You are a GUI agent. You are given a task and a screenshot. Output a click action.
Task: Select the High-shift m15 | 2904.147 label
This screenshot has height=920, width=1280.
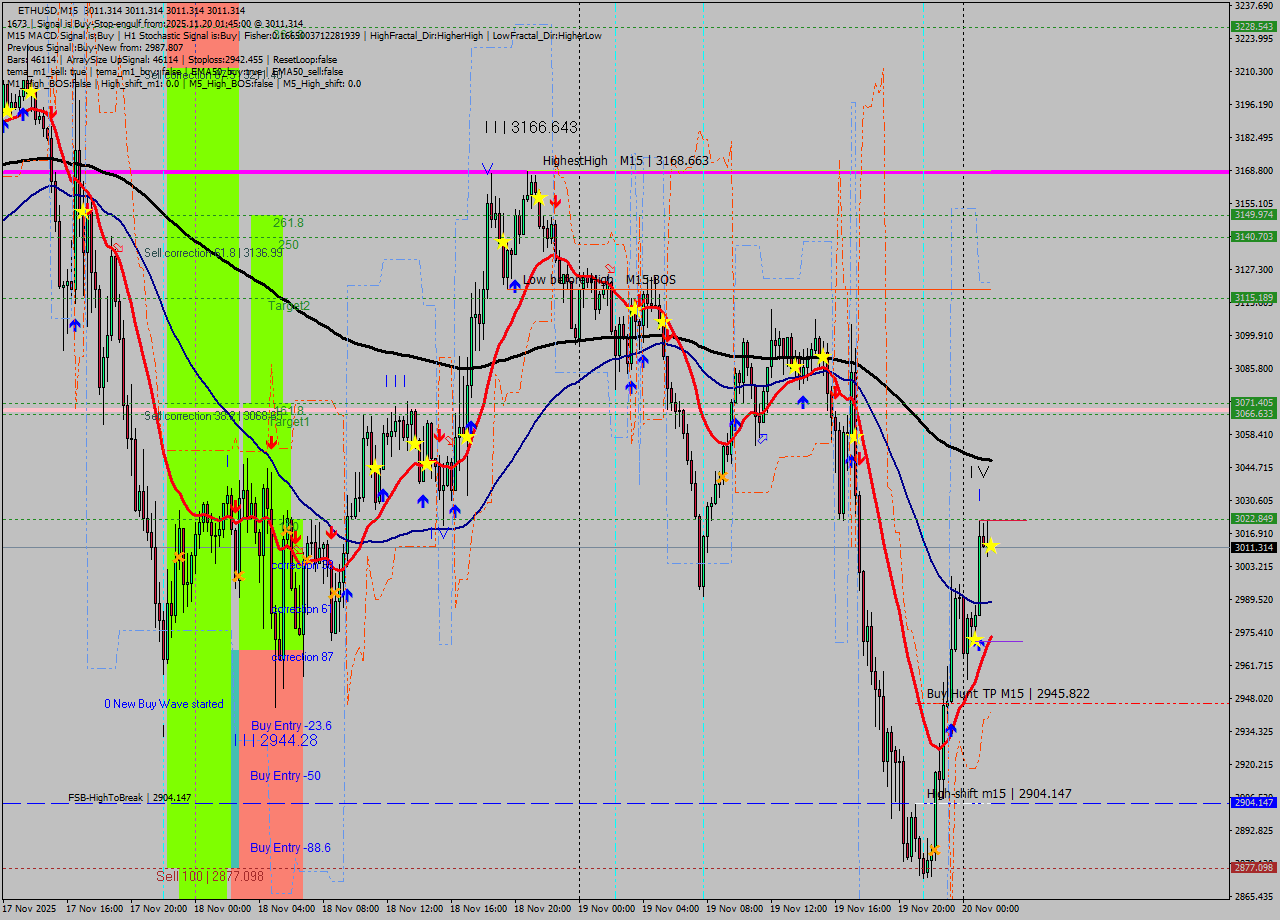pyautogui.click(x=998, y=794)
